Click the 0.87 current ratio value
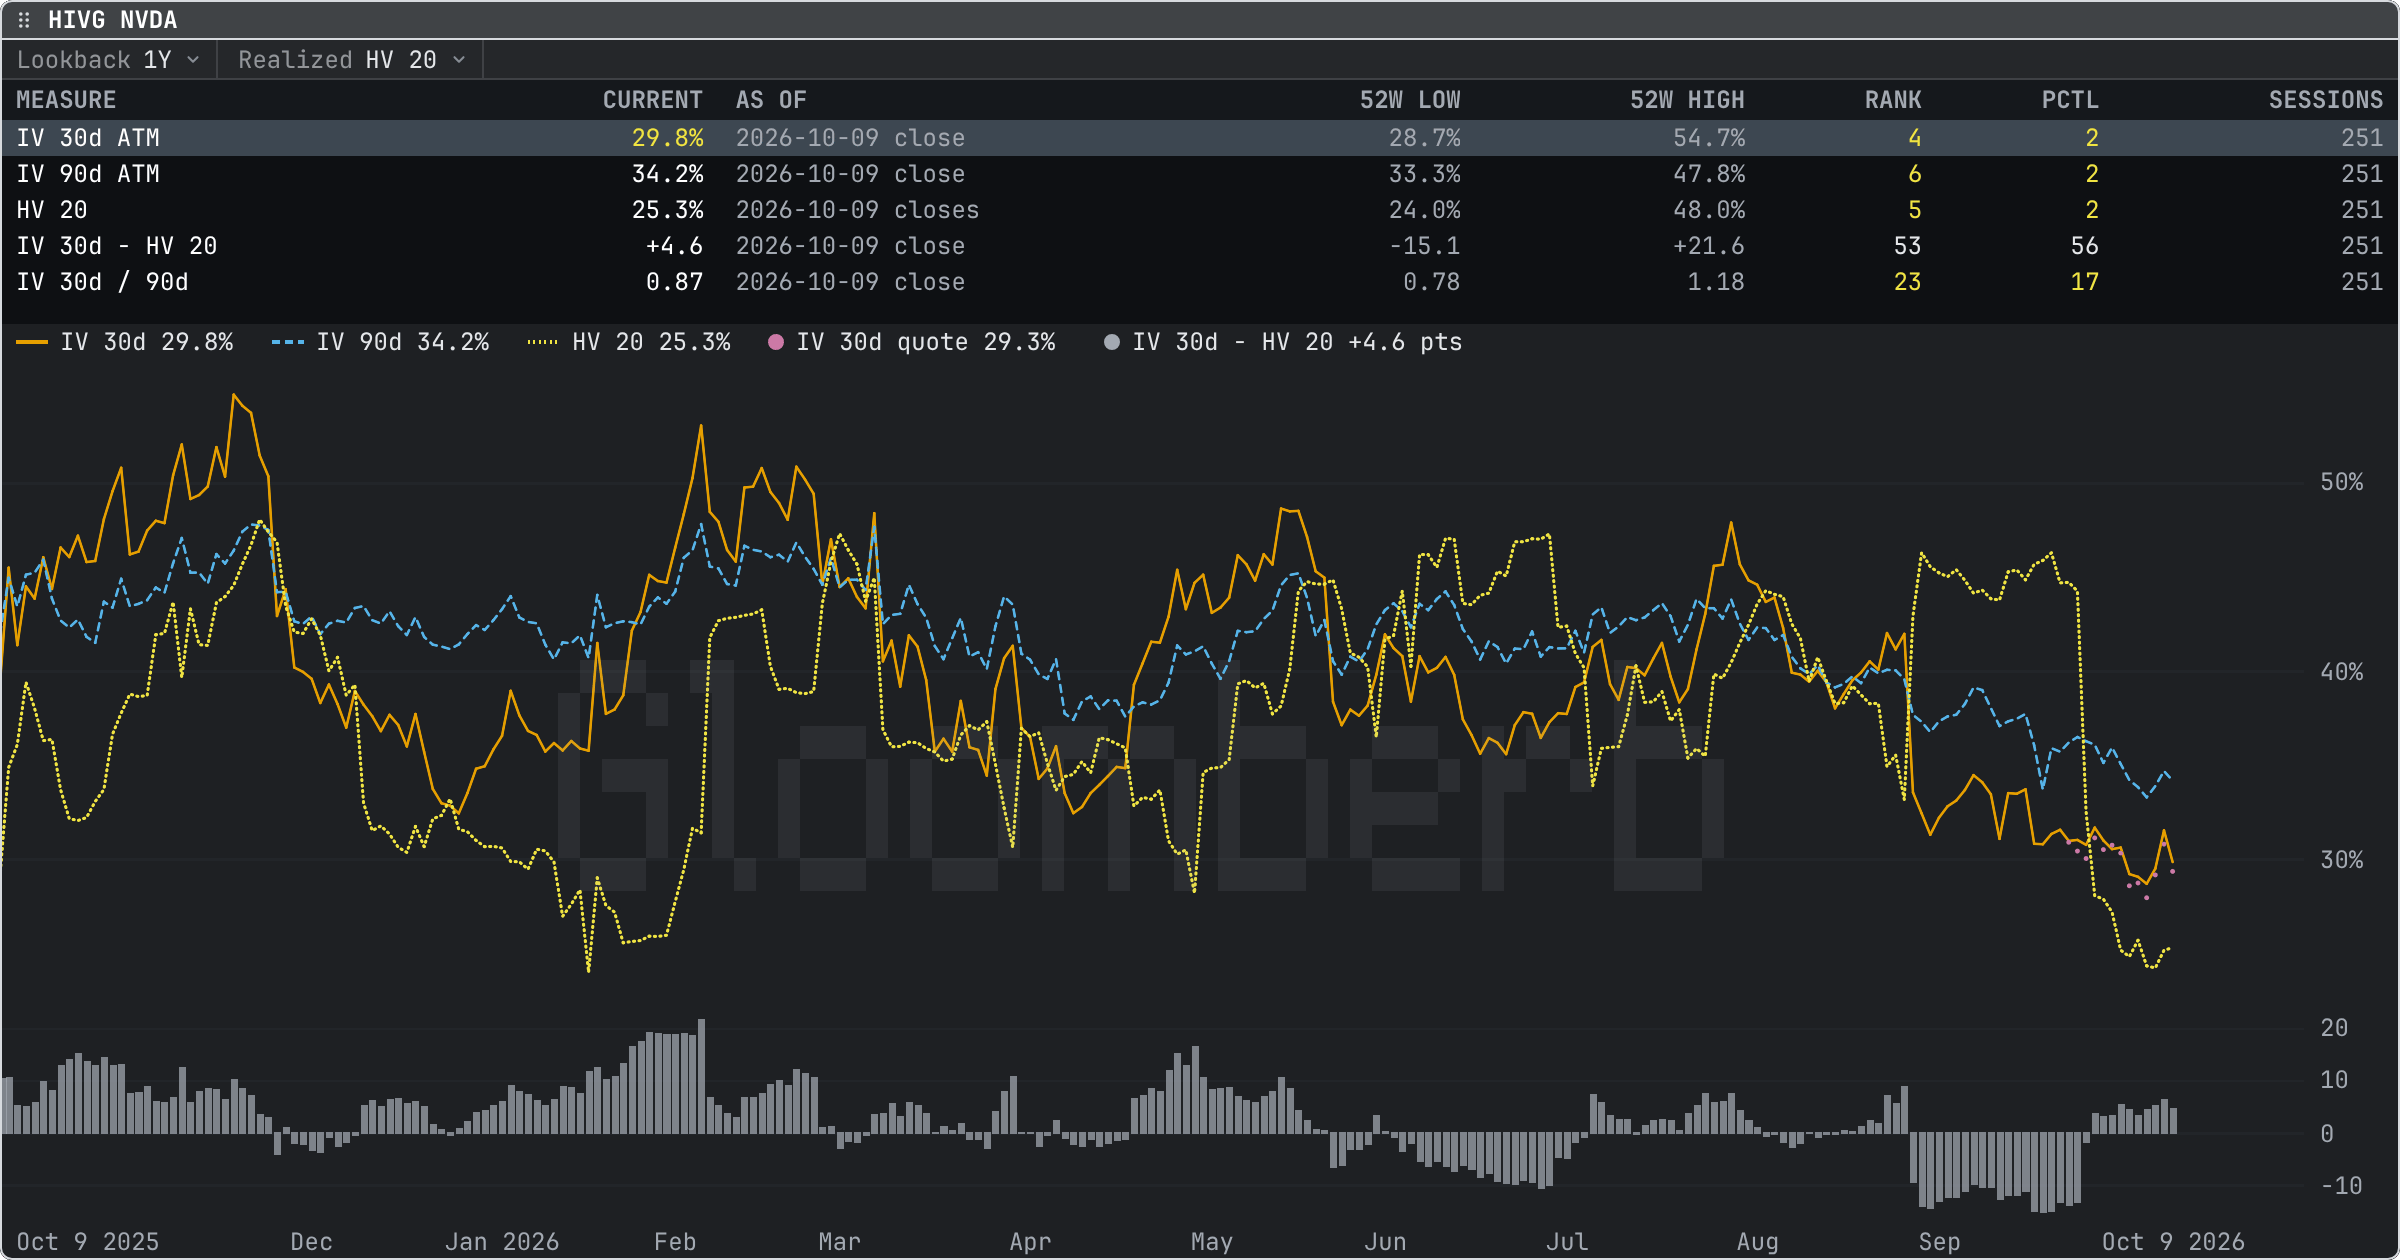Screen dimensions: 2400x1260 [x=674, y=282]
